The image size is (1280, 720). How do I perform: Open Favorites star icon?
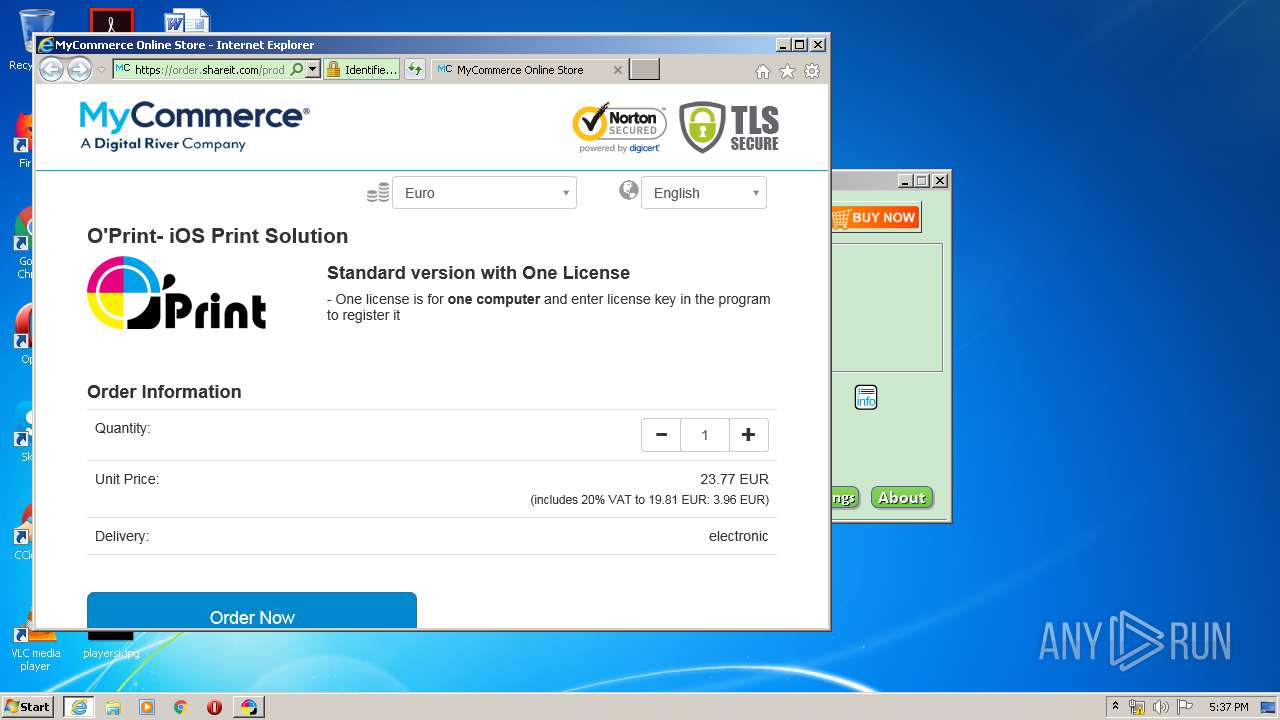[787, 71]
